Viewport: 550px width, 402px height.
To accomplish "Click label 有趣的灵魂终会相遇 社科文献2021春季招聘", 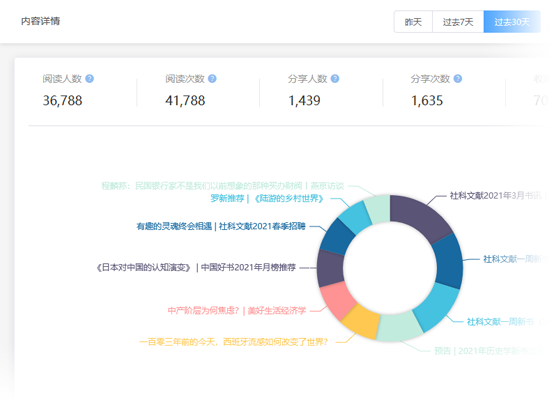I will click(x=221, y=226).
